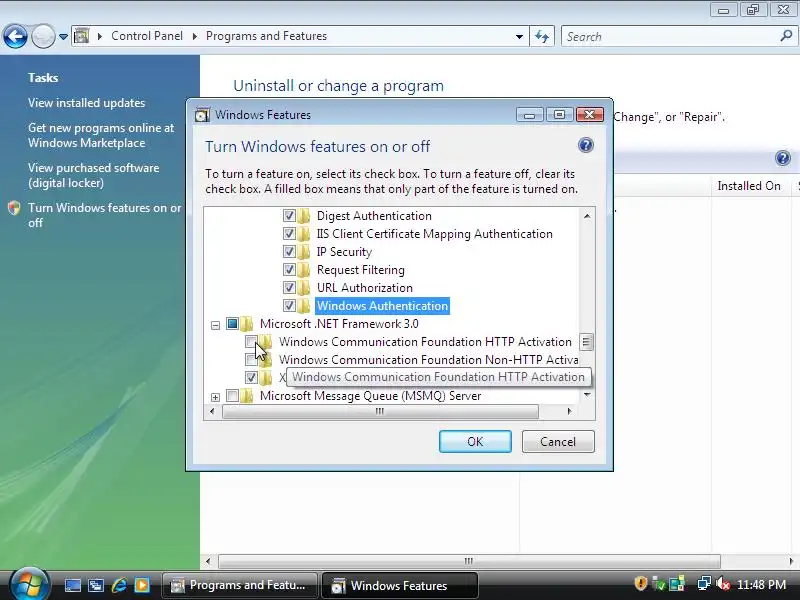Click into the Search field
Viewport: 800px width, 600px height.
tap(671, 37)
